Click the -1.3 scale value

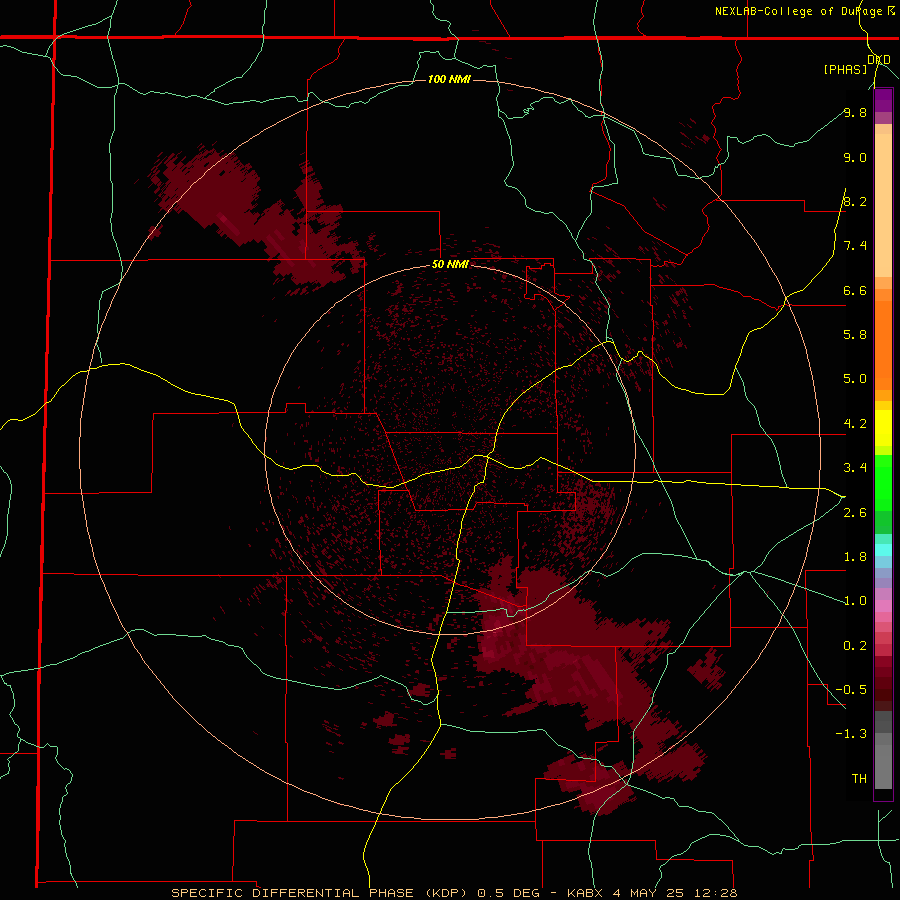click(851, 734)
